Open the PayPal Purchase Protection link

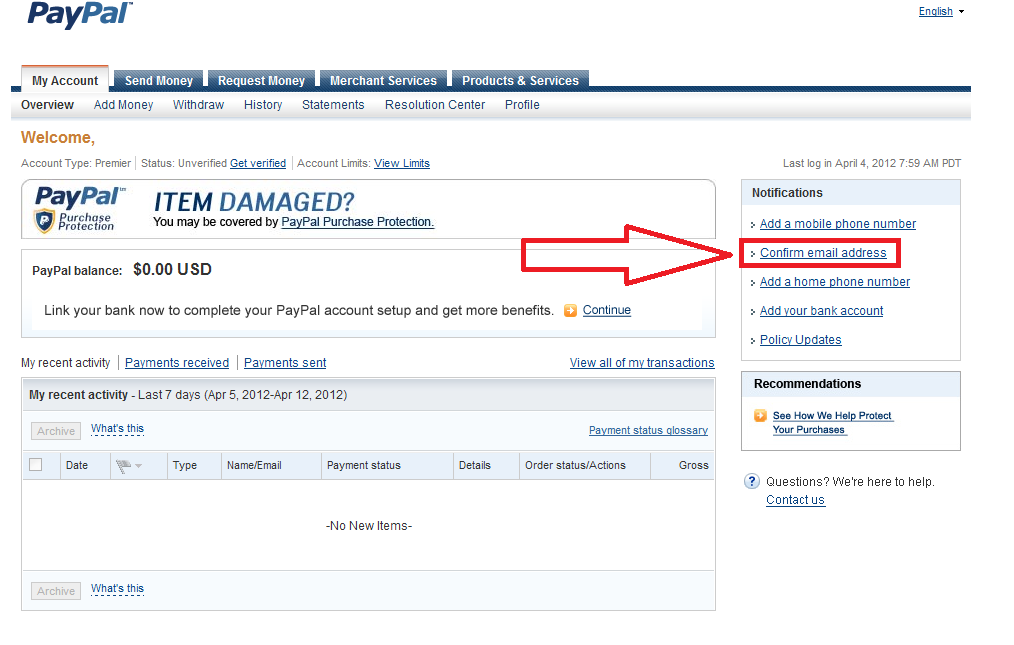pyautogui.click(x=358, y=222)
